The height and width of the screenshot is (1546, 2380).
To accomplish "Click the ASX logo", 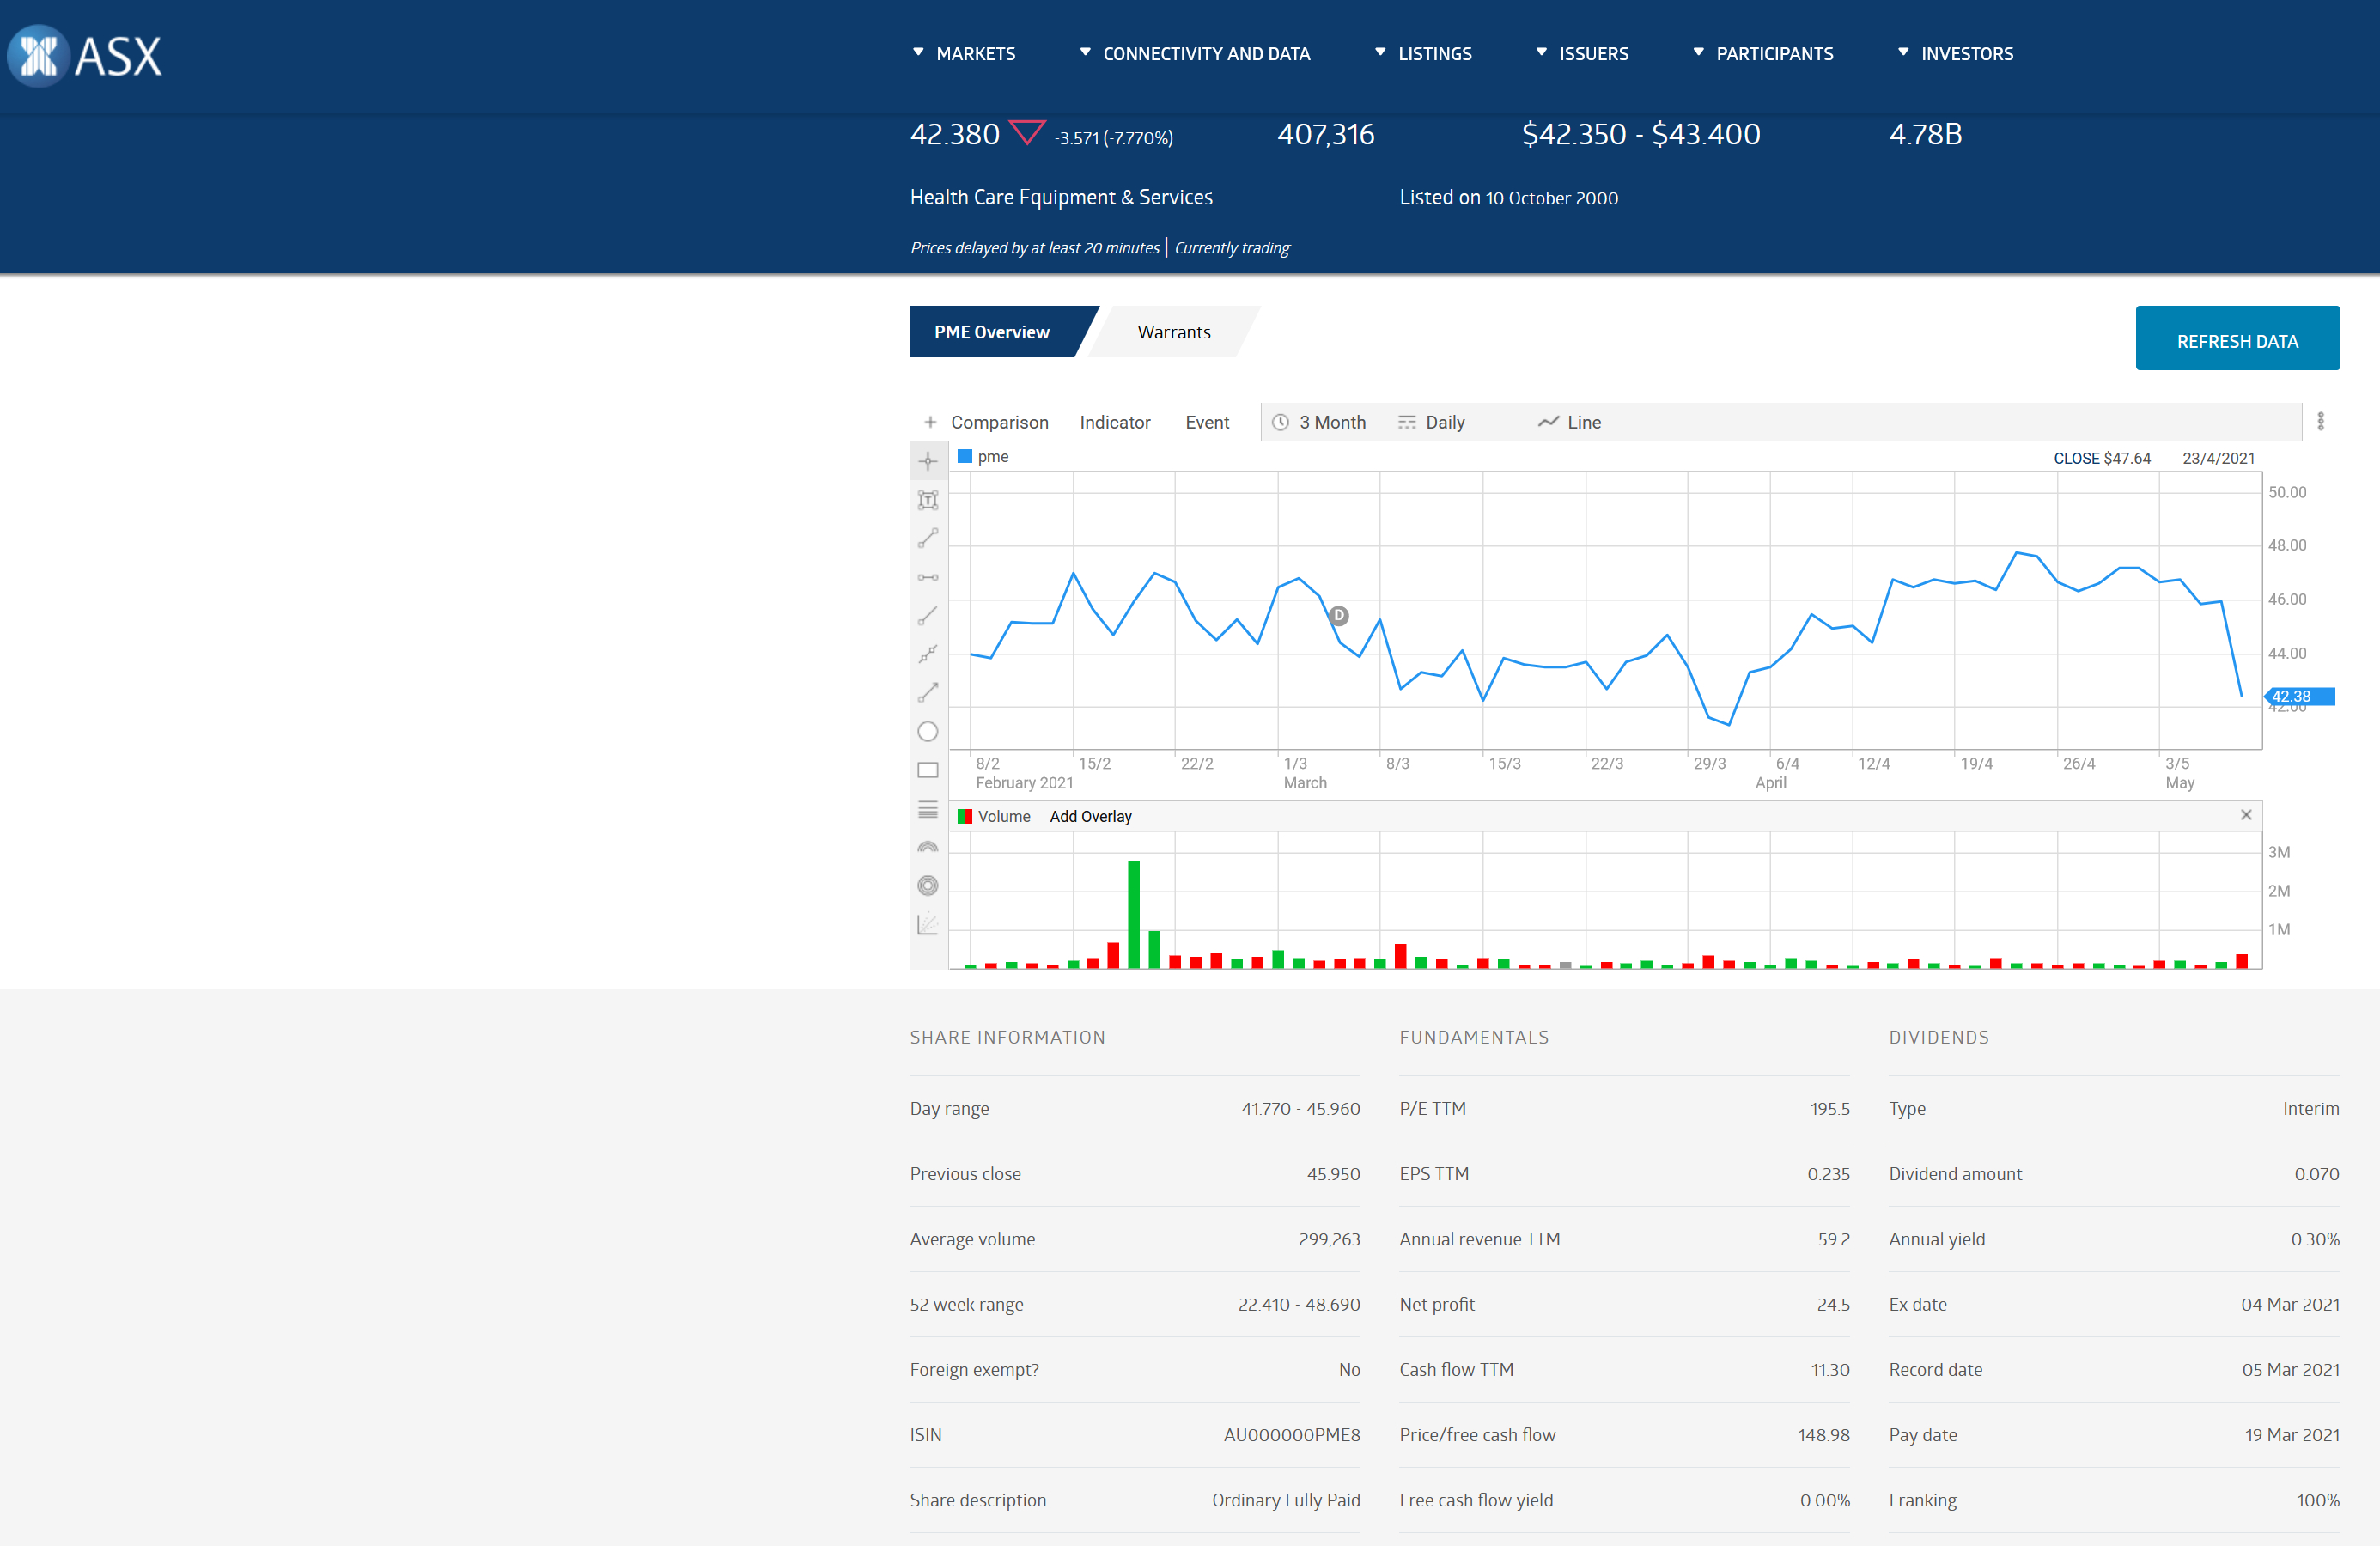I will click(85, 56).
